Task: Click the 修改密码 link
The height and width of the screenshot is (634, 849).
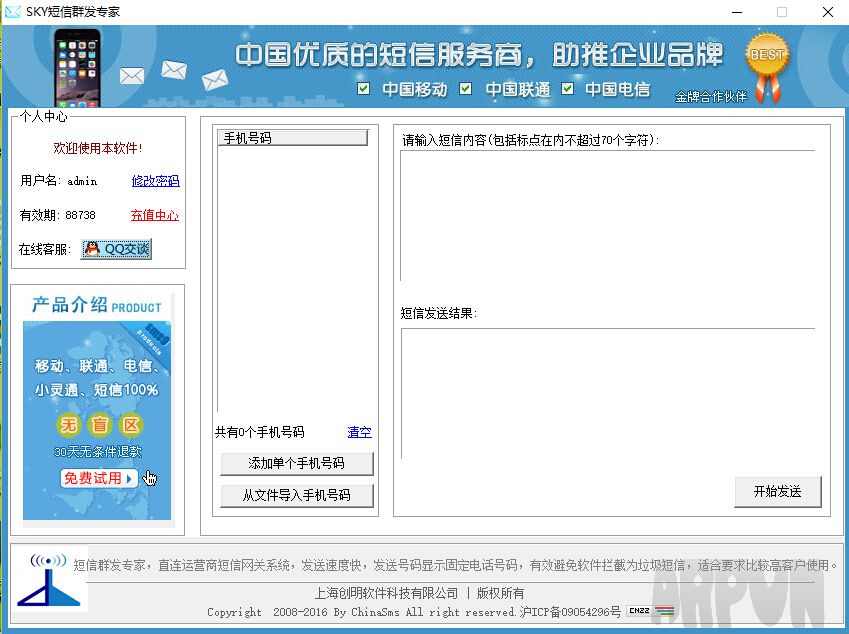Action: [155, 181]
